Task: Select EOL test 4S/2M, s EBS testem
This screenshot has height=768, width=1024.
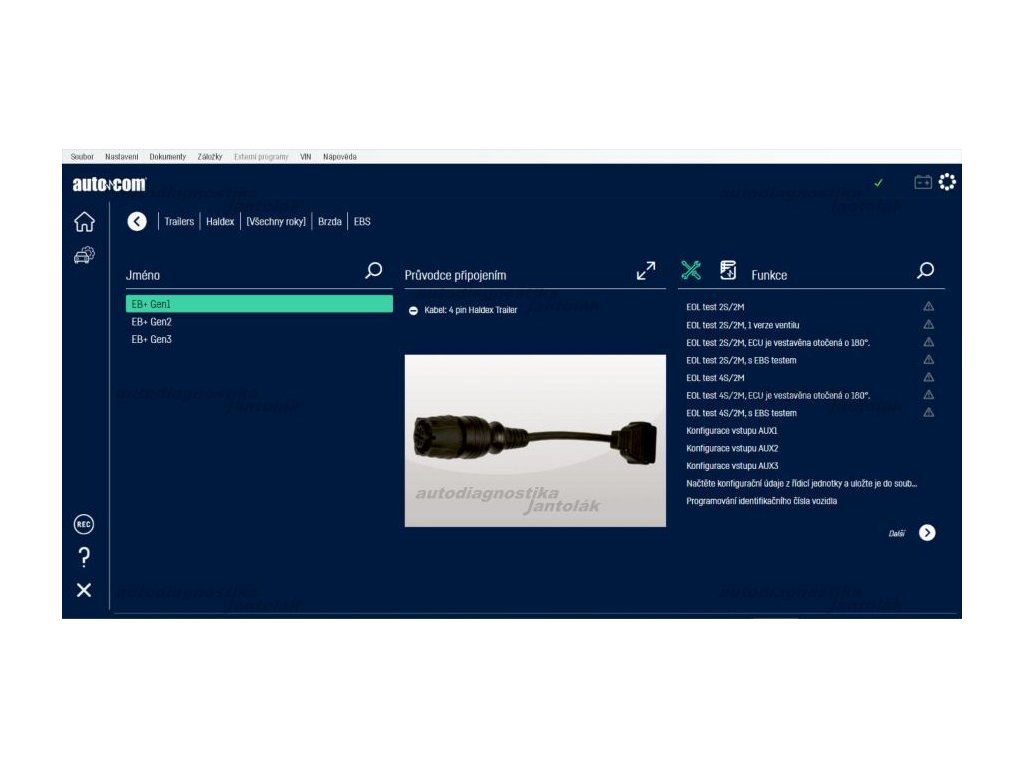Action: pos(741,413)
